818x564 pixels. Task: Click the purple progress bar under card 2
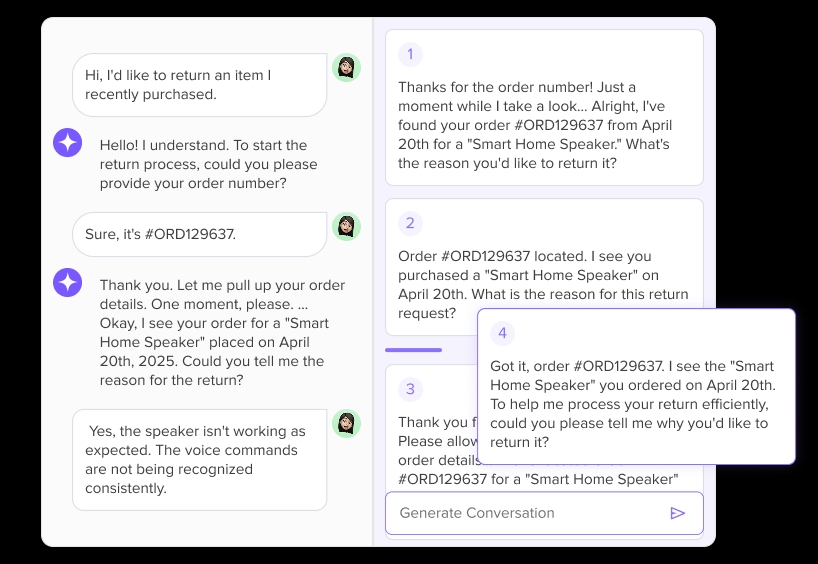413,350
